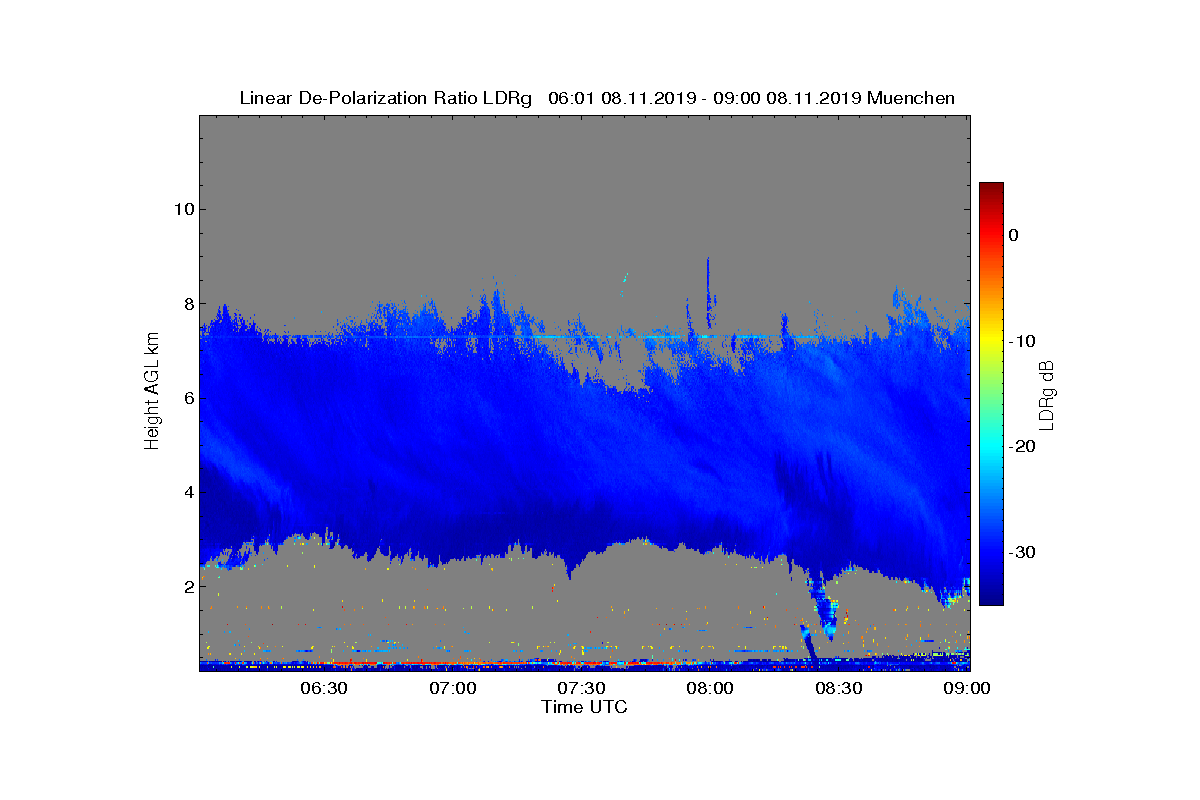
Task: Click the height tick label 4
Action: coord(188,492)
